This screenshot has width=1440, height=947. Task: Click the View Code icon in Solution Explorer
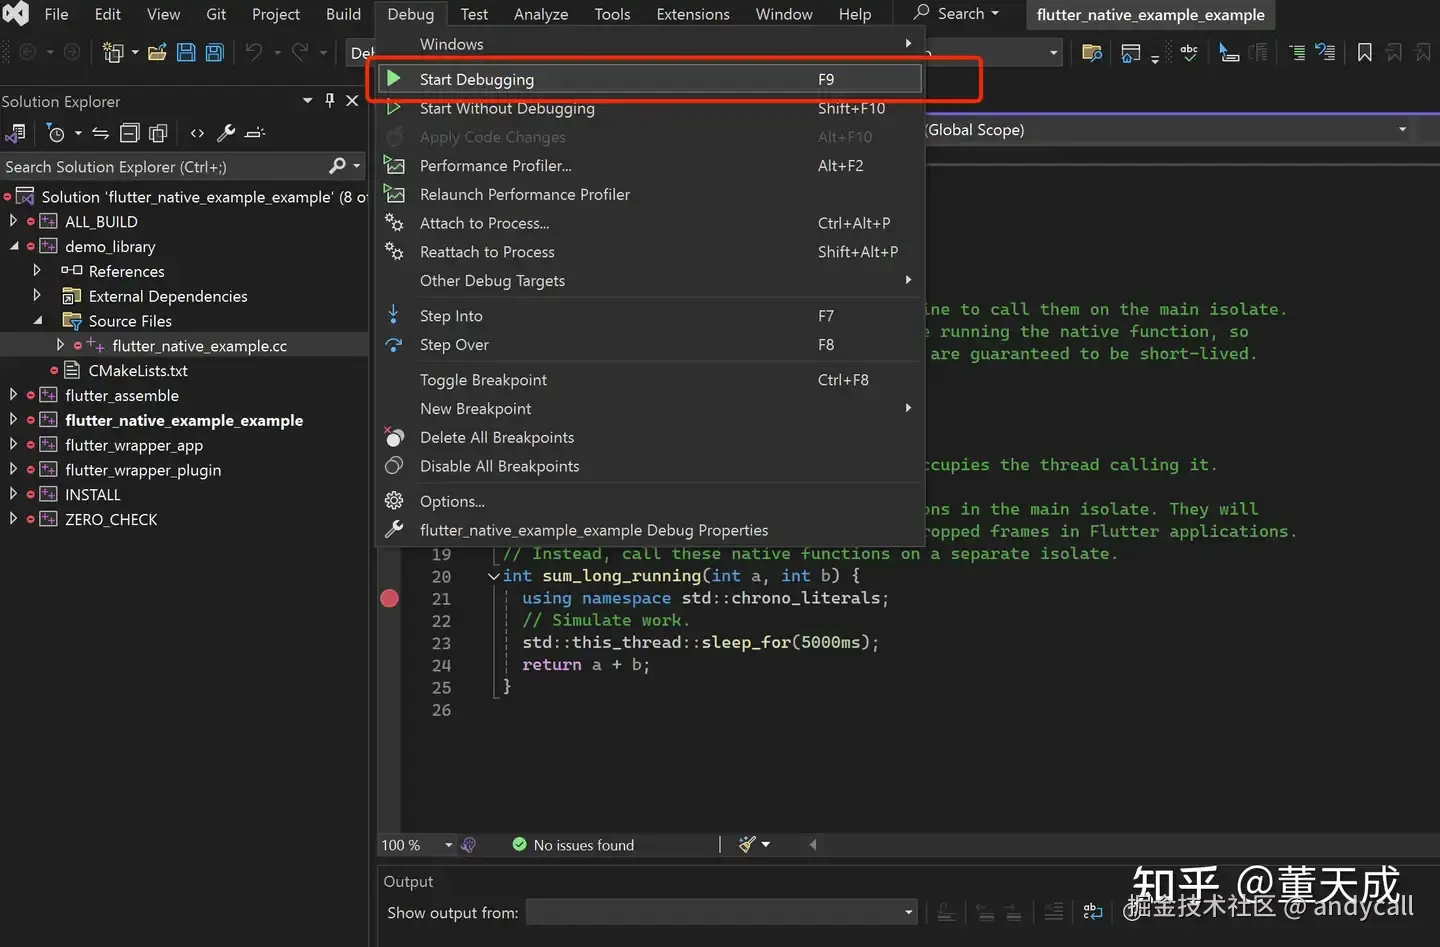(x=197, y=133)
